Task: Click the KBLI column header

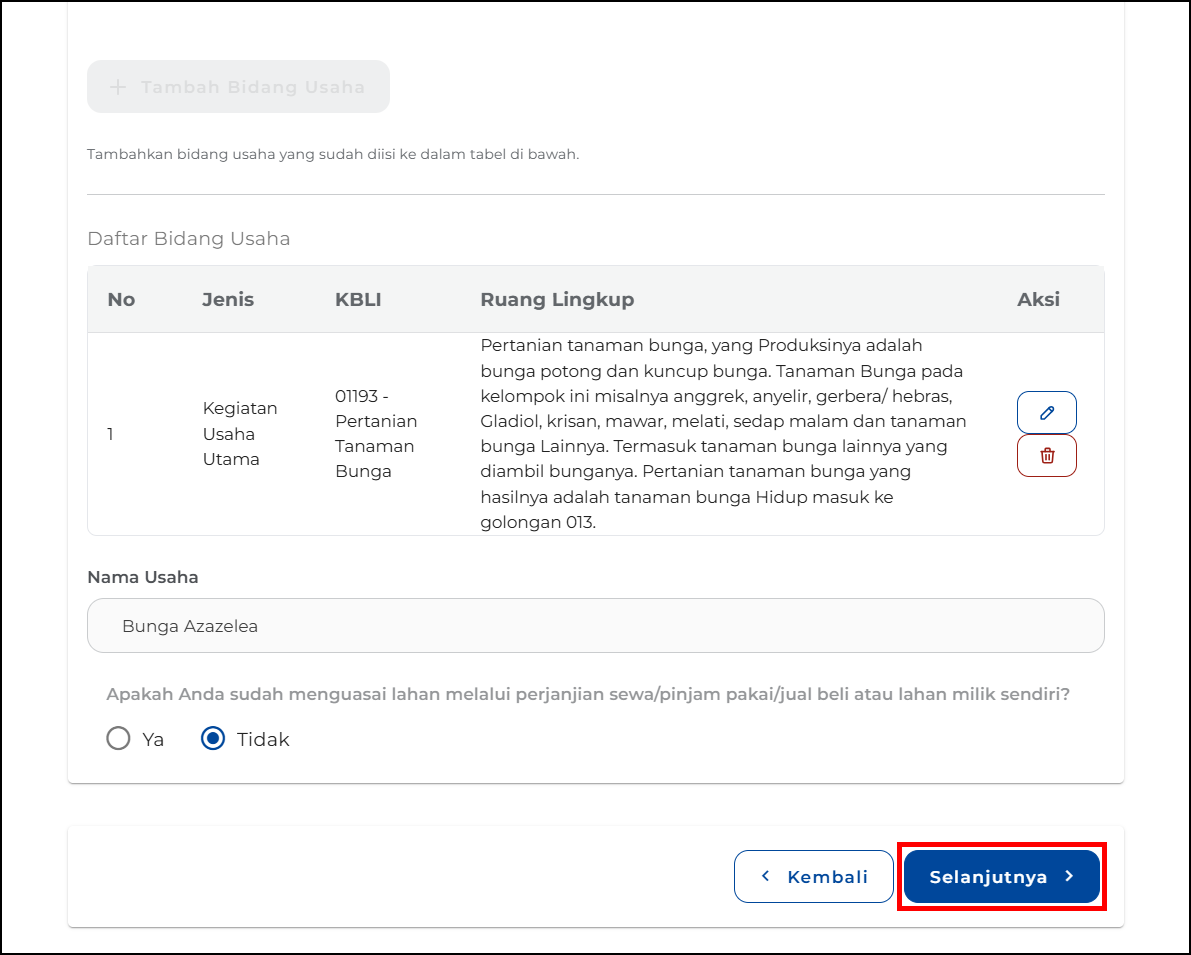Action: [x=358, y=300]
